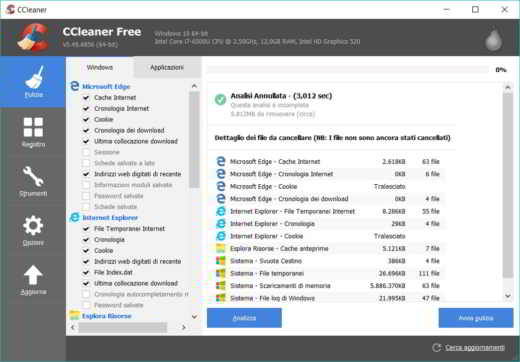Click the results vertical scrollbar thumb
520x362 pixels.
pos(508,185)
